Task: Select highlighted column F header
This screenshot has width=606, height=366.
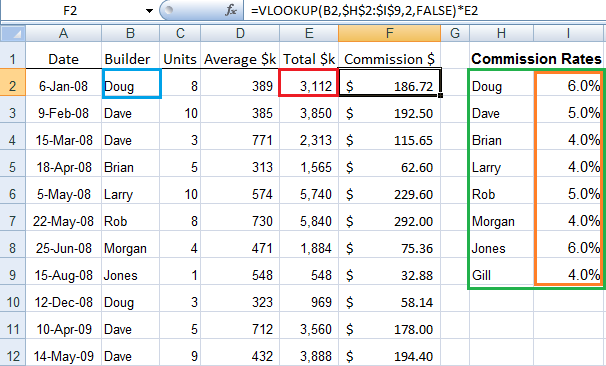Action: (x=390, y=33)
